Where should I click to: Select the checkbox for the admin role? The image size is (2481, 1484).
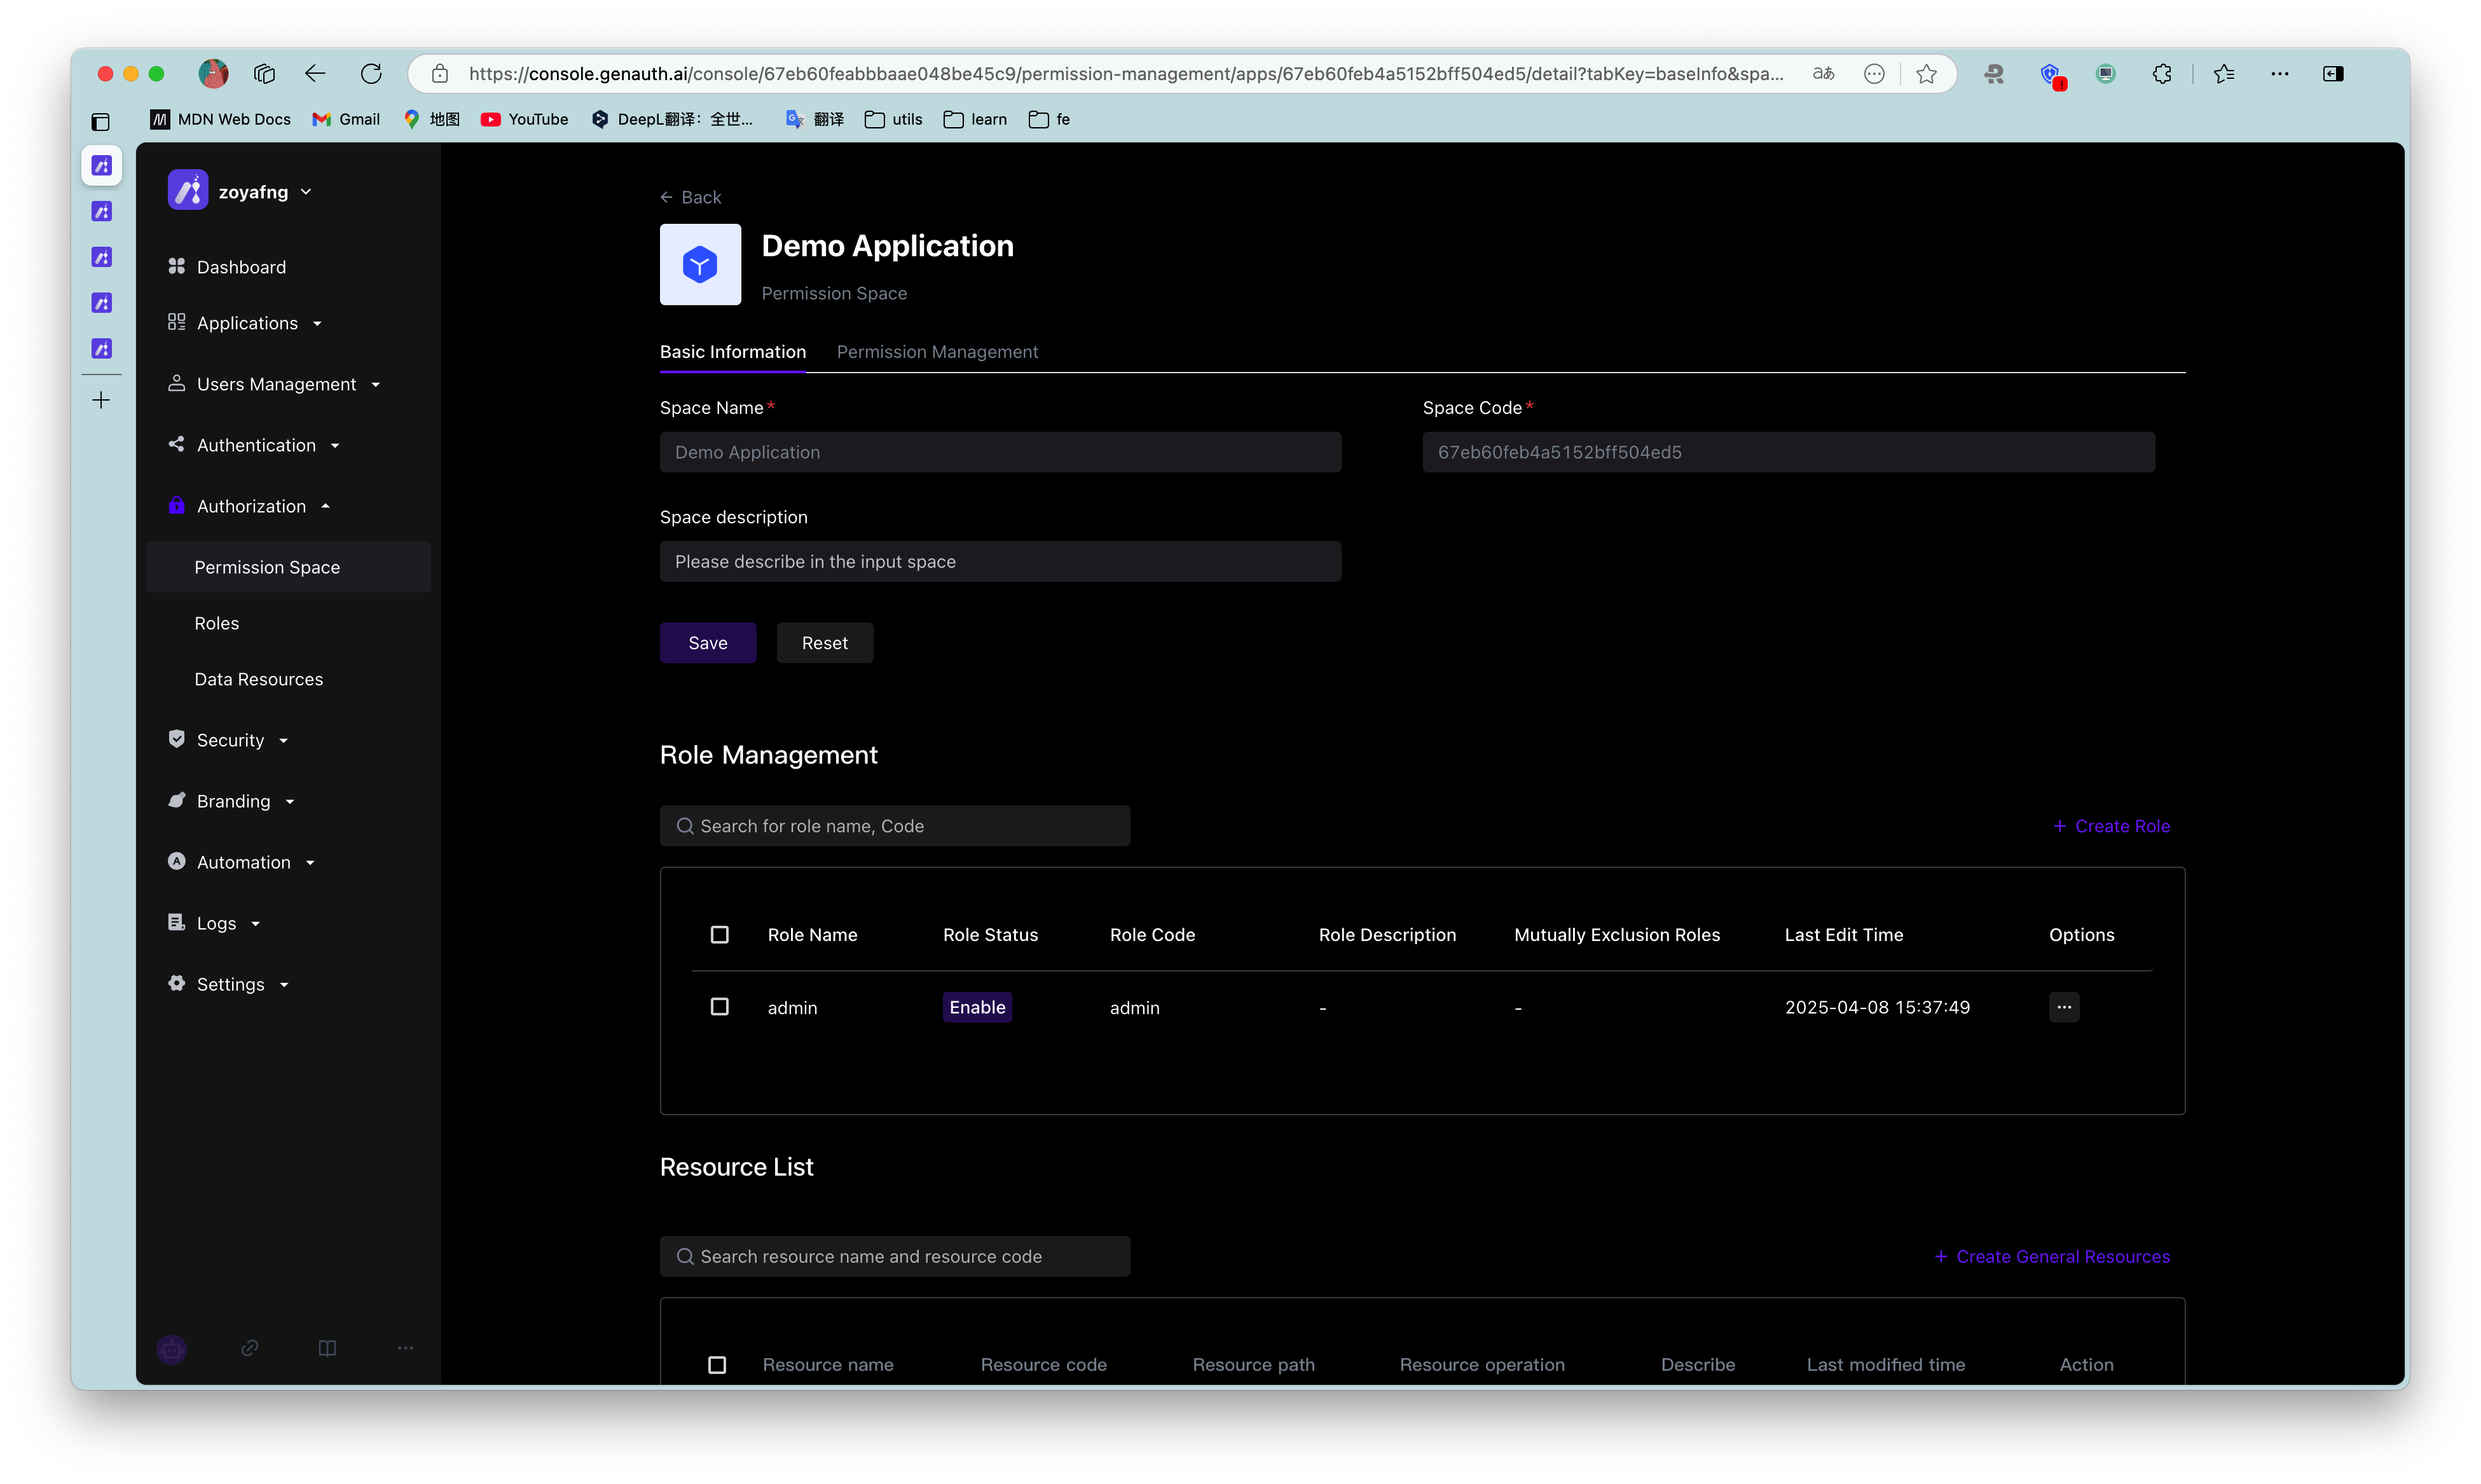tap(720, 1007)
